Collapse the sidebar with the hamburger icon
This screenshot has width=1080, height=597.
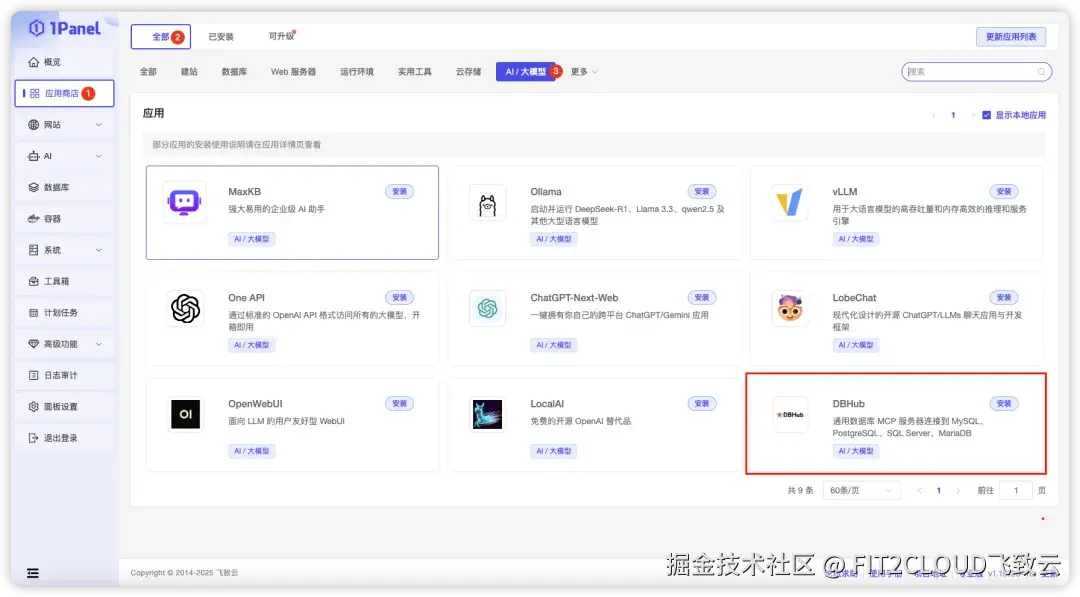(32, 573)
